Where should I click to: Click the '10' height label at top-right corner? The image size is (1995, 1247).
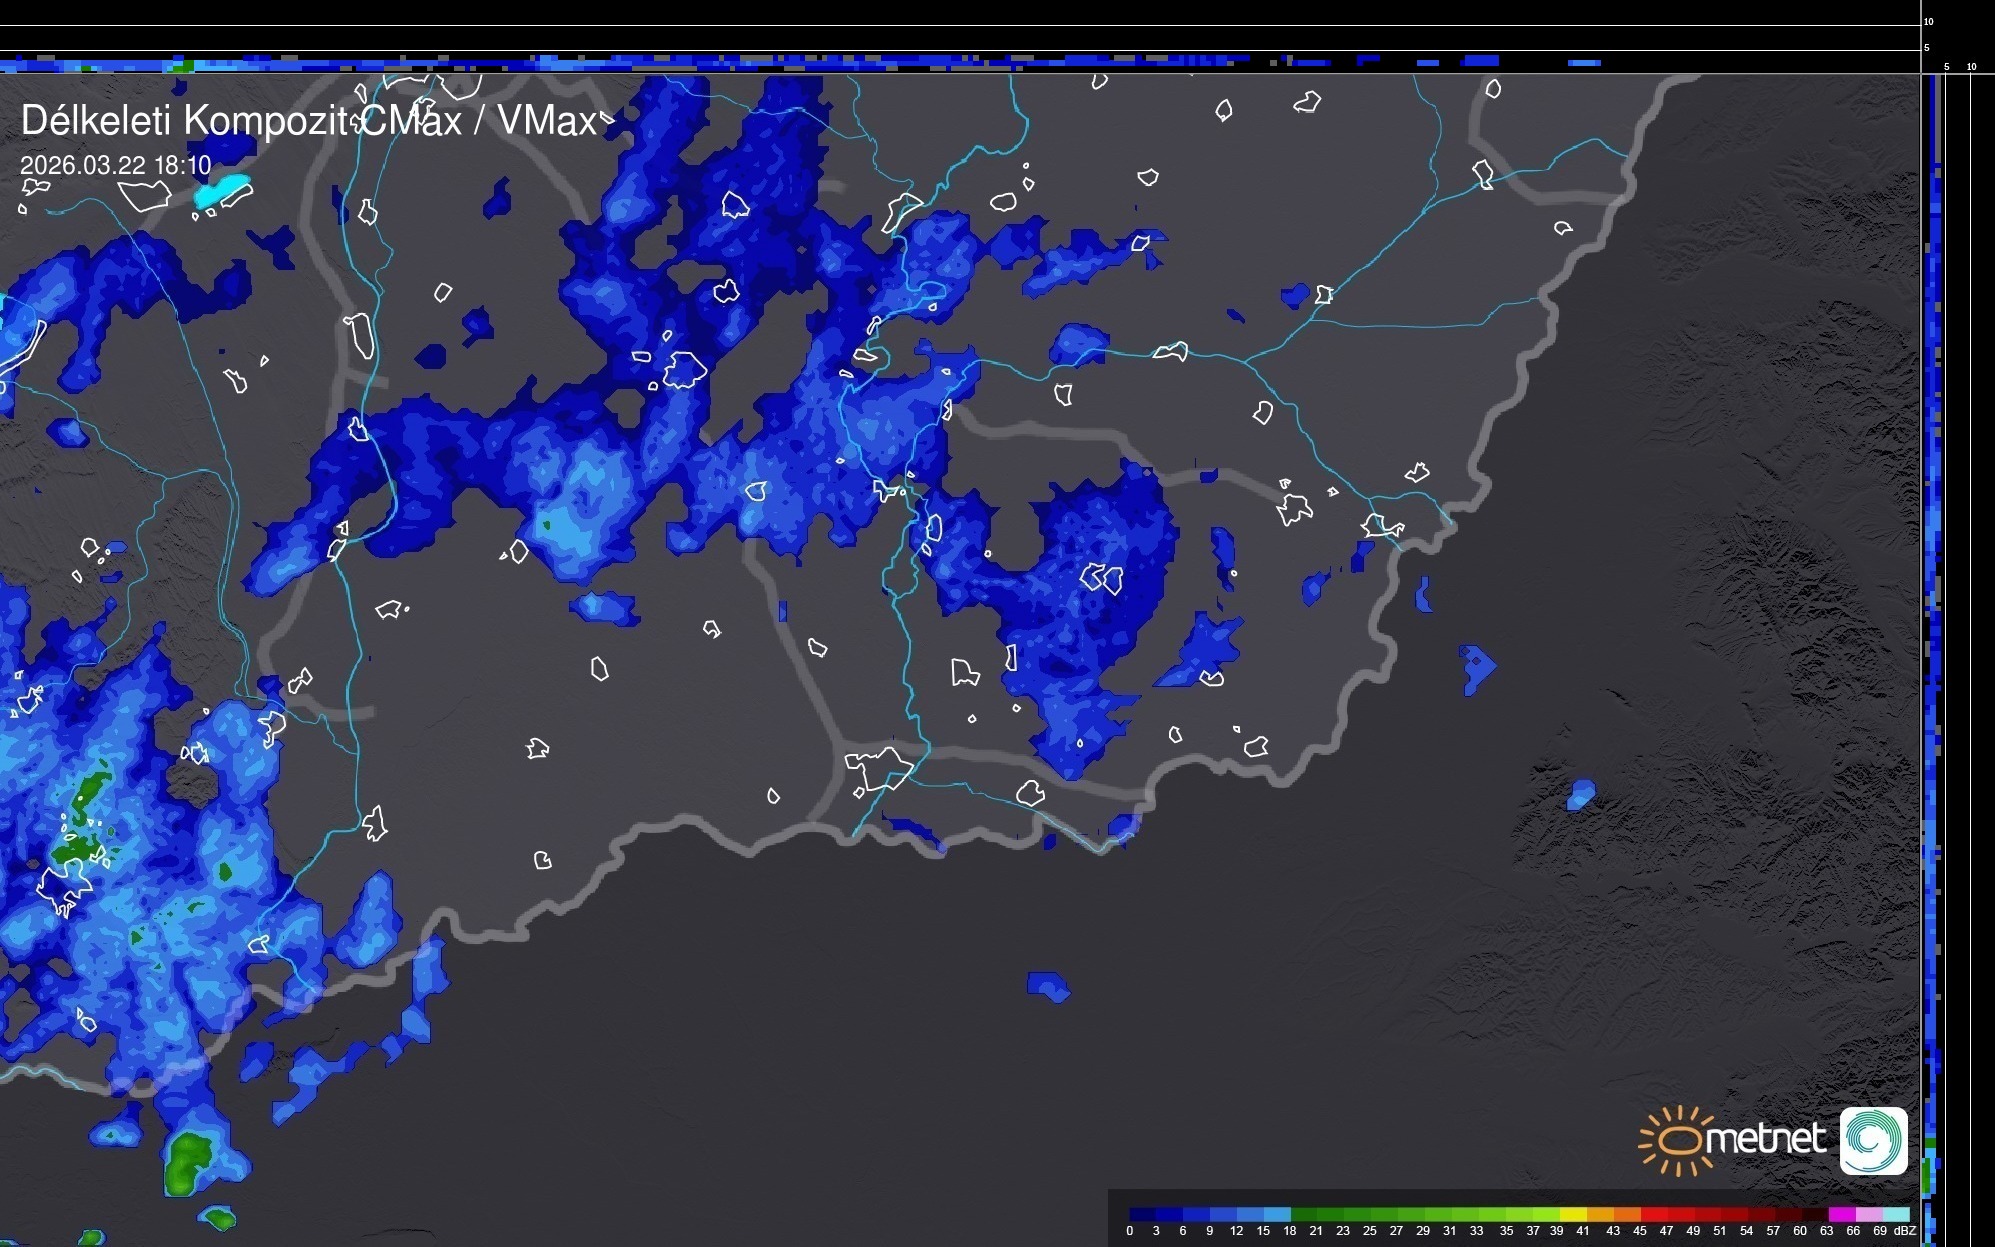point(1928,21)
